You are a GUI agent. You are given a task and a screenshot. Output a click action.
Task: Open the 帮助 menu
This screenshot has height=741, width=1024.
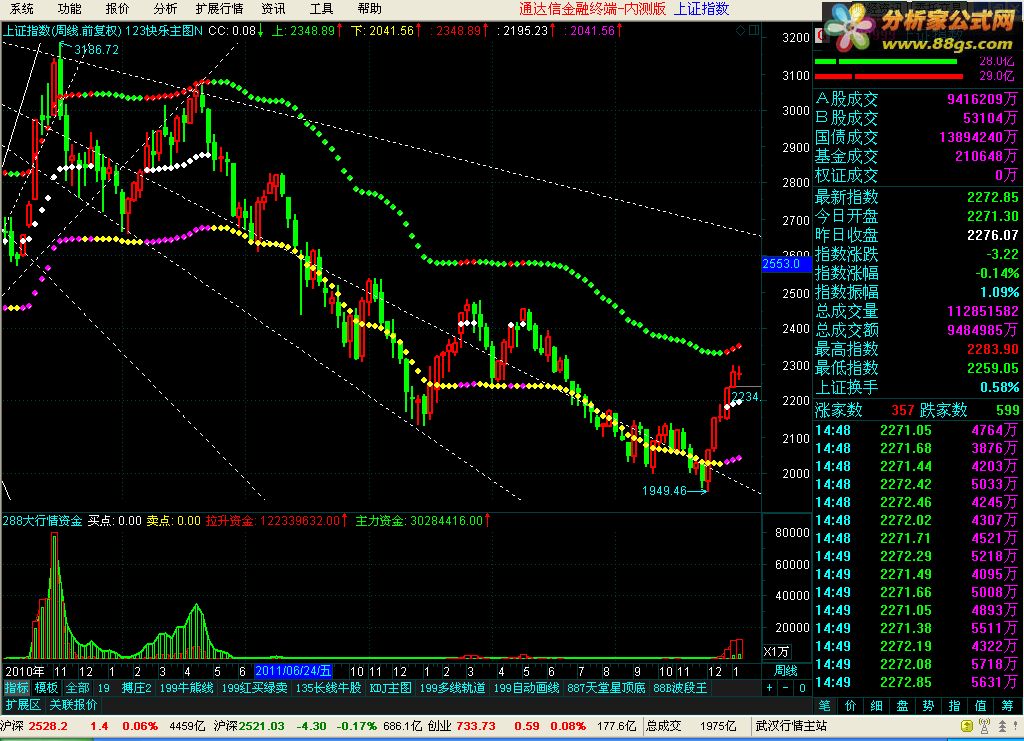pos(370,8)
